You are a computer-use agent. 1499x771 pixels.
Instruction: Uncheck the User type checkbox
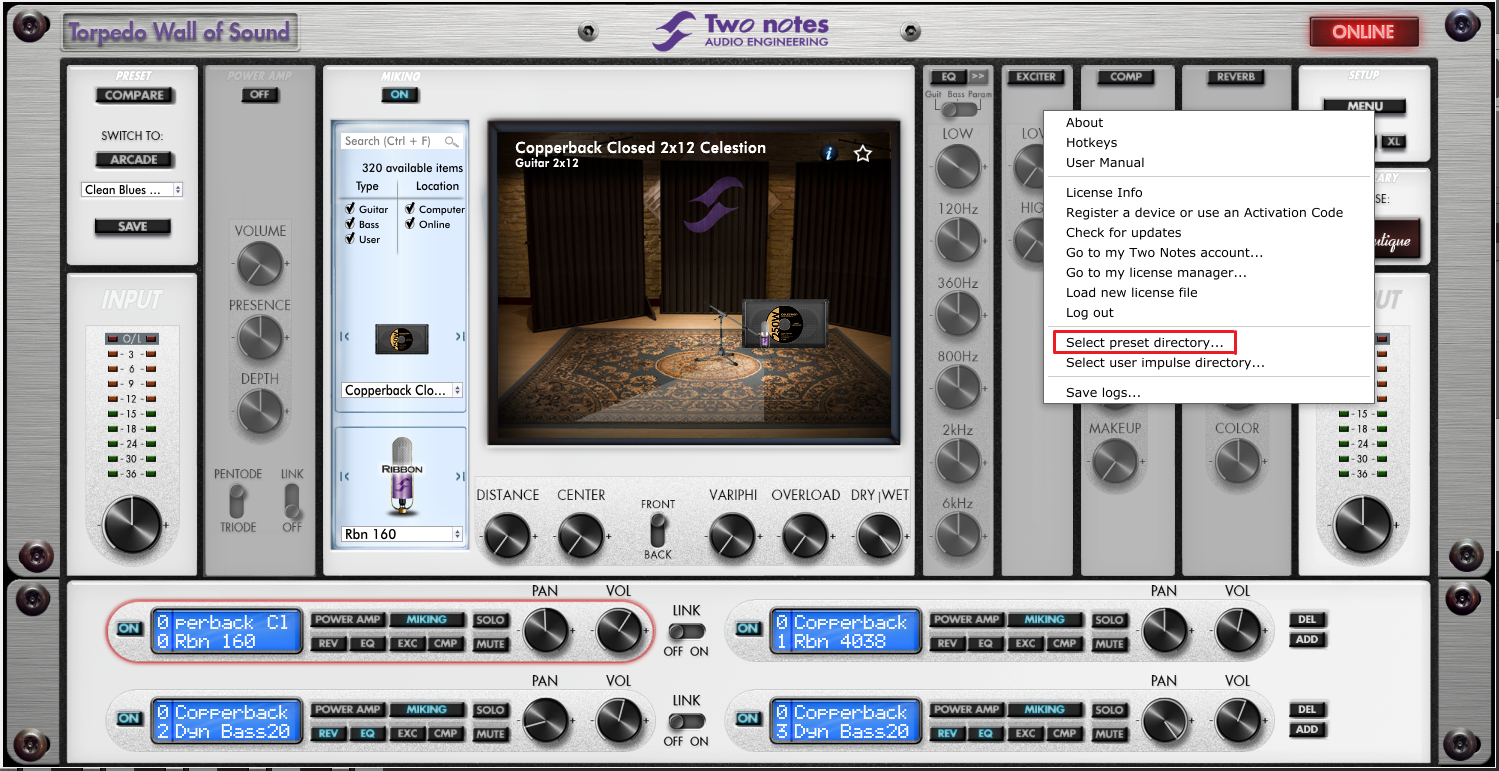tap(350, 239)
